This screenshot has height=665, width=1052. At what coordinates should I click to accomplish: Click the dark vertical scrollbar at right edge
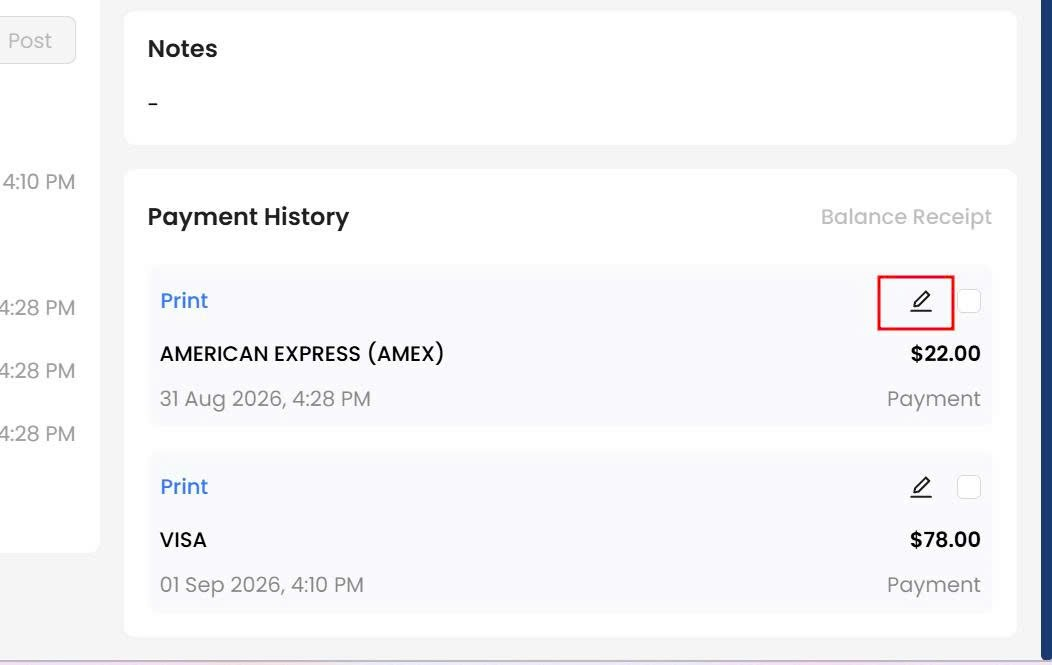pyautogui.click(x=1046, y=329)
